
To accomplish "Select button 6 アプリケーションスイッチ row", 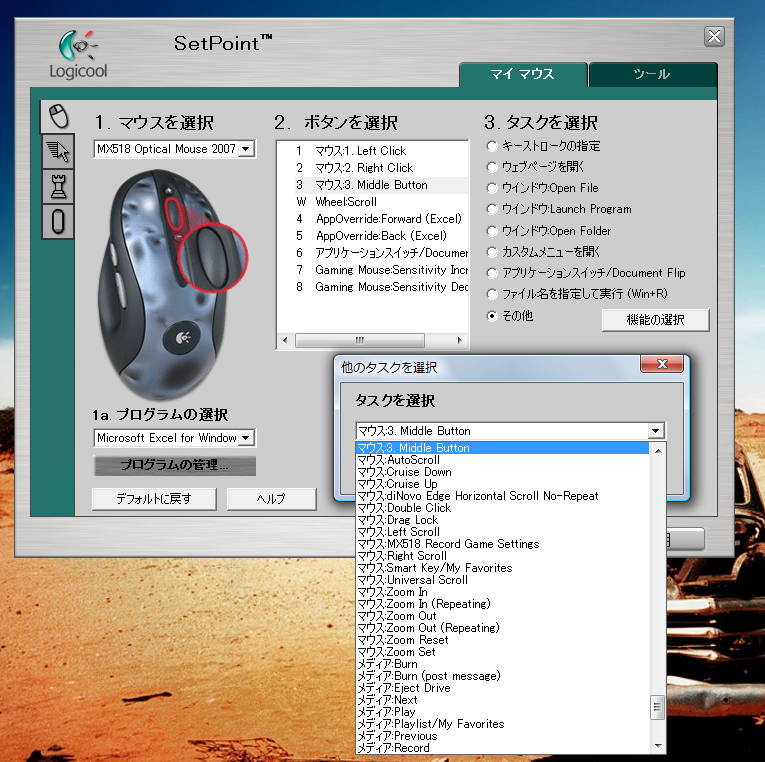I will [372, 253].
